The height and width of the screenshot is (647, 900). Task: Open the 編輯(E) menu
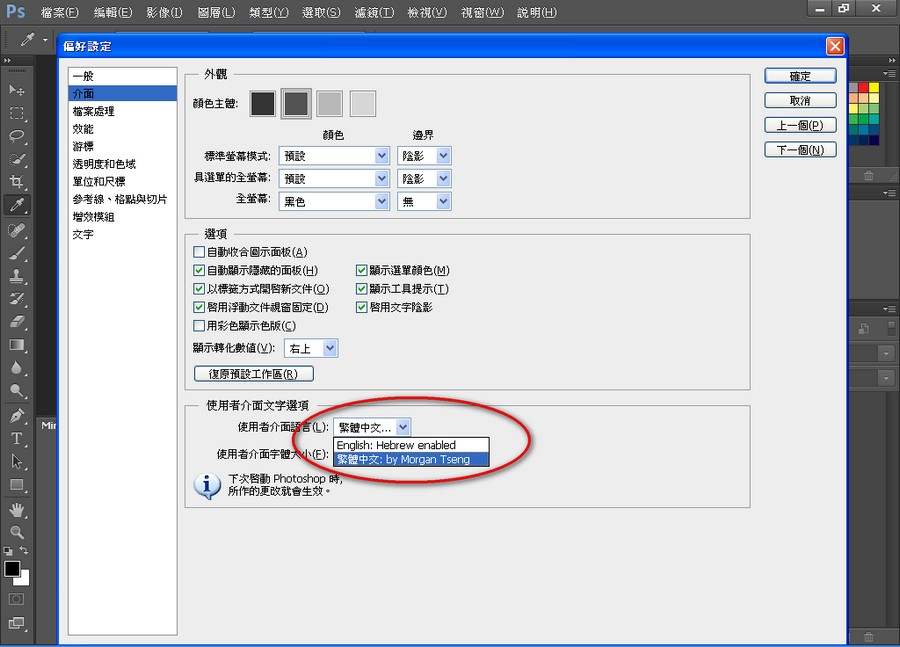point(113,12)
